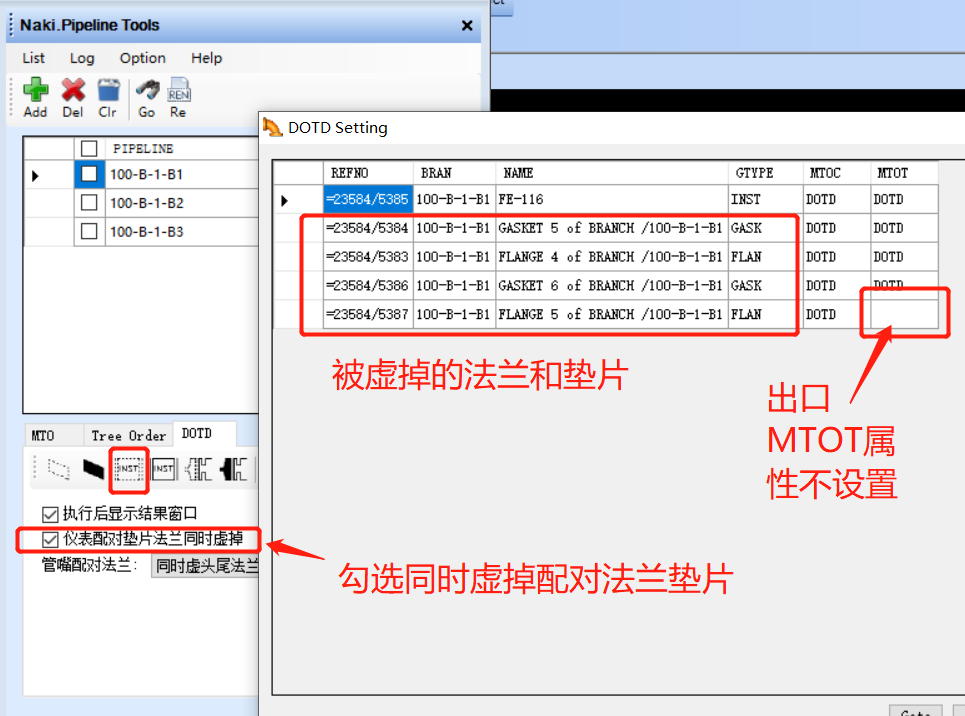This screenshot has height=716, width=965.
Task: Select REFNO cell =23584/5384
Action: pos(368,228)
